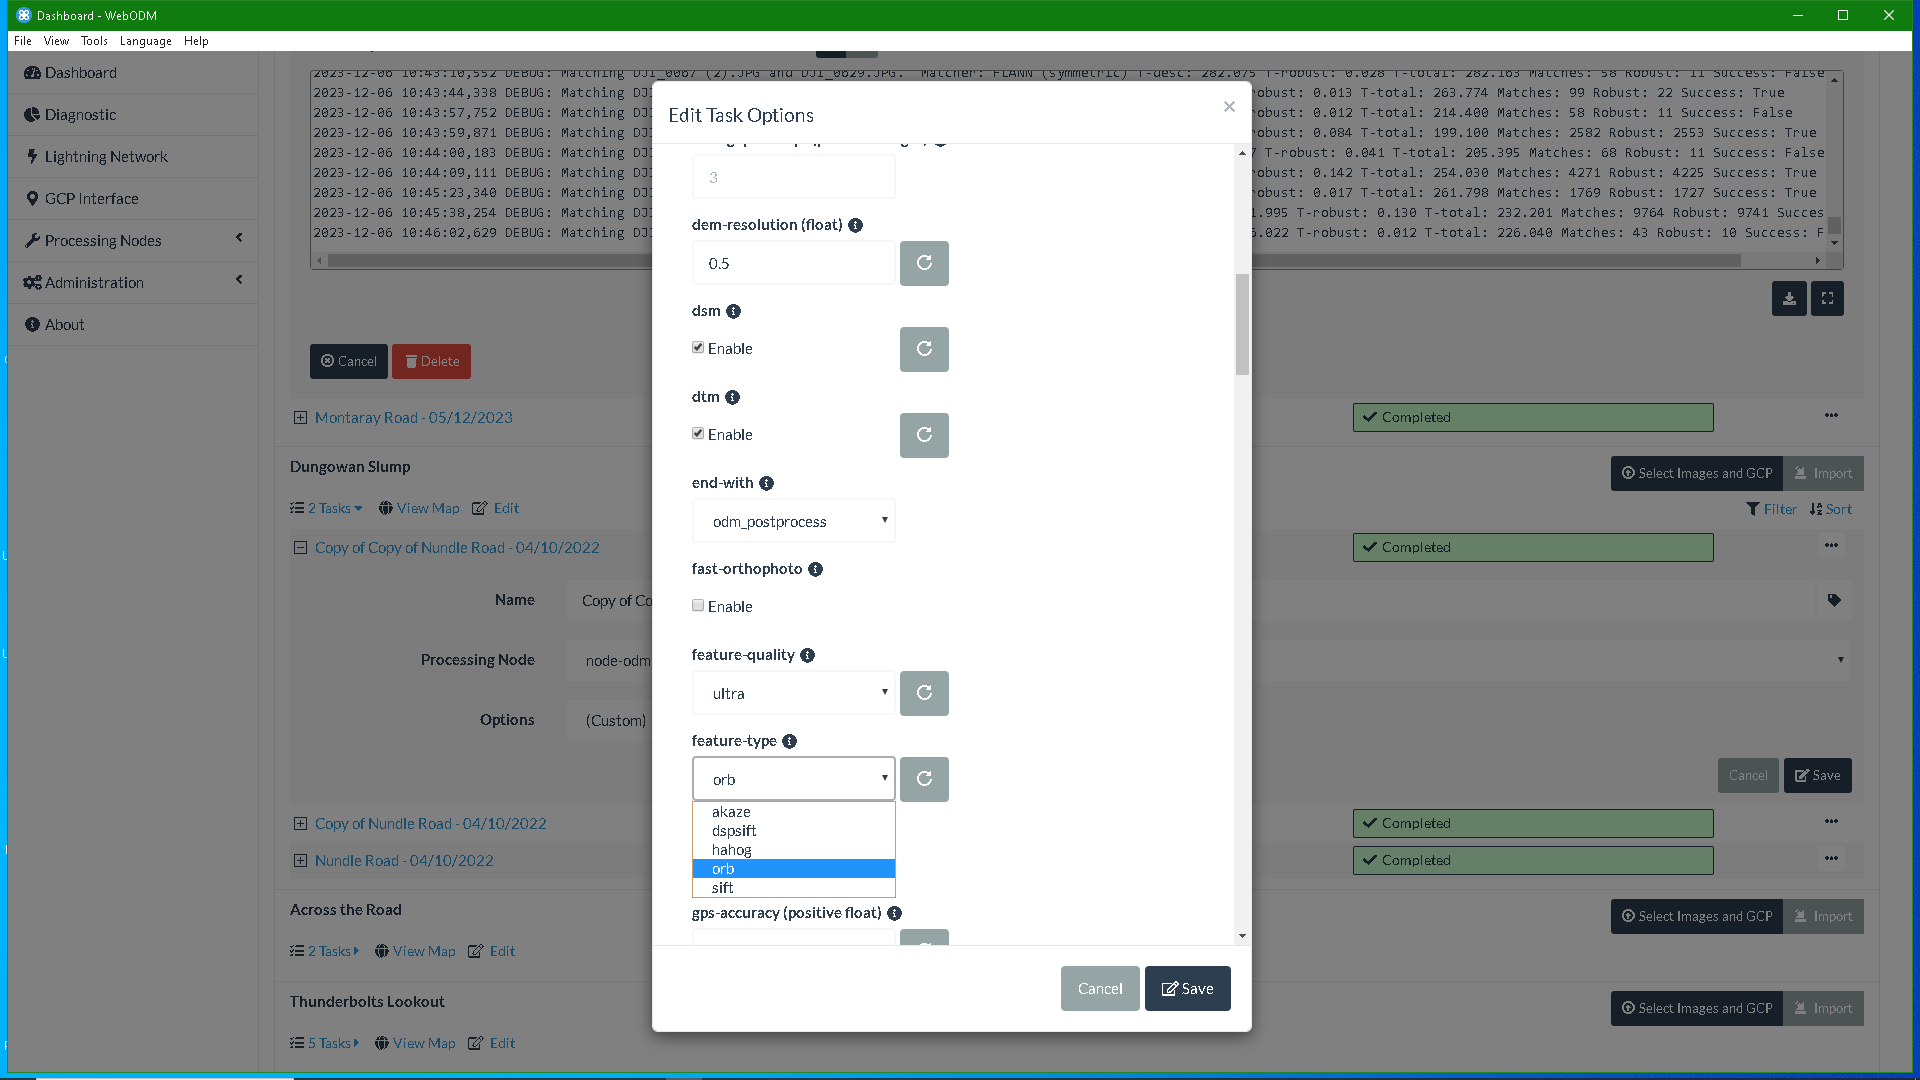The image size is (1920, 1080).
Task: Enable the fast-orthophoto option
Action: (x=698, y=606)
